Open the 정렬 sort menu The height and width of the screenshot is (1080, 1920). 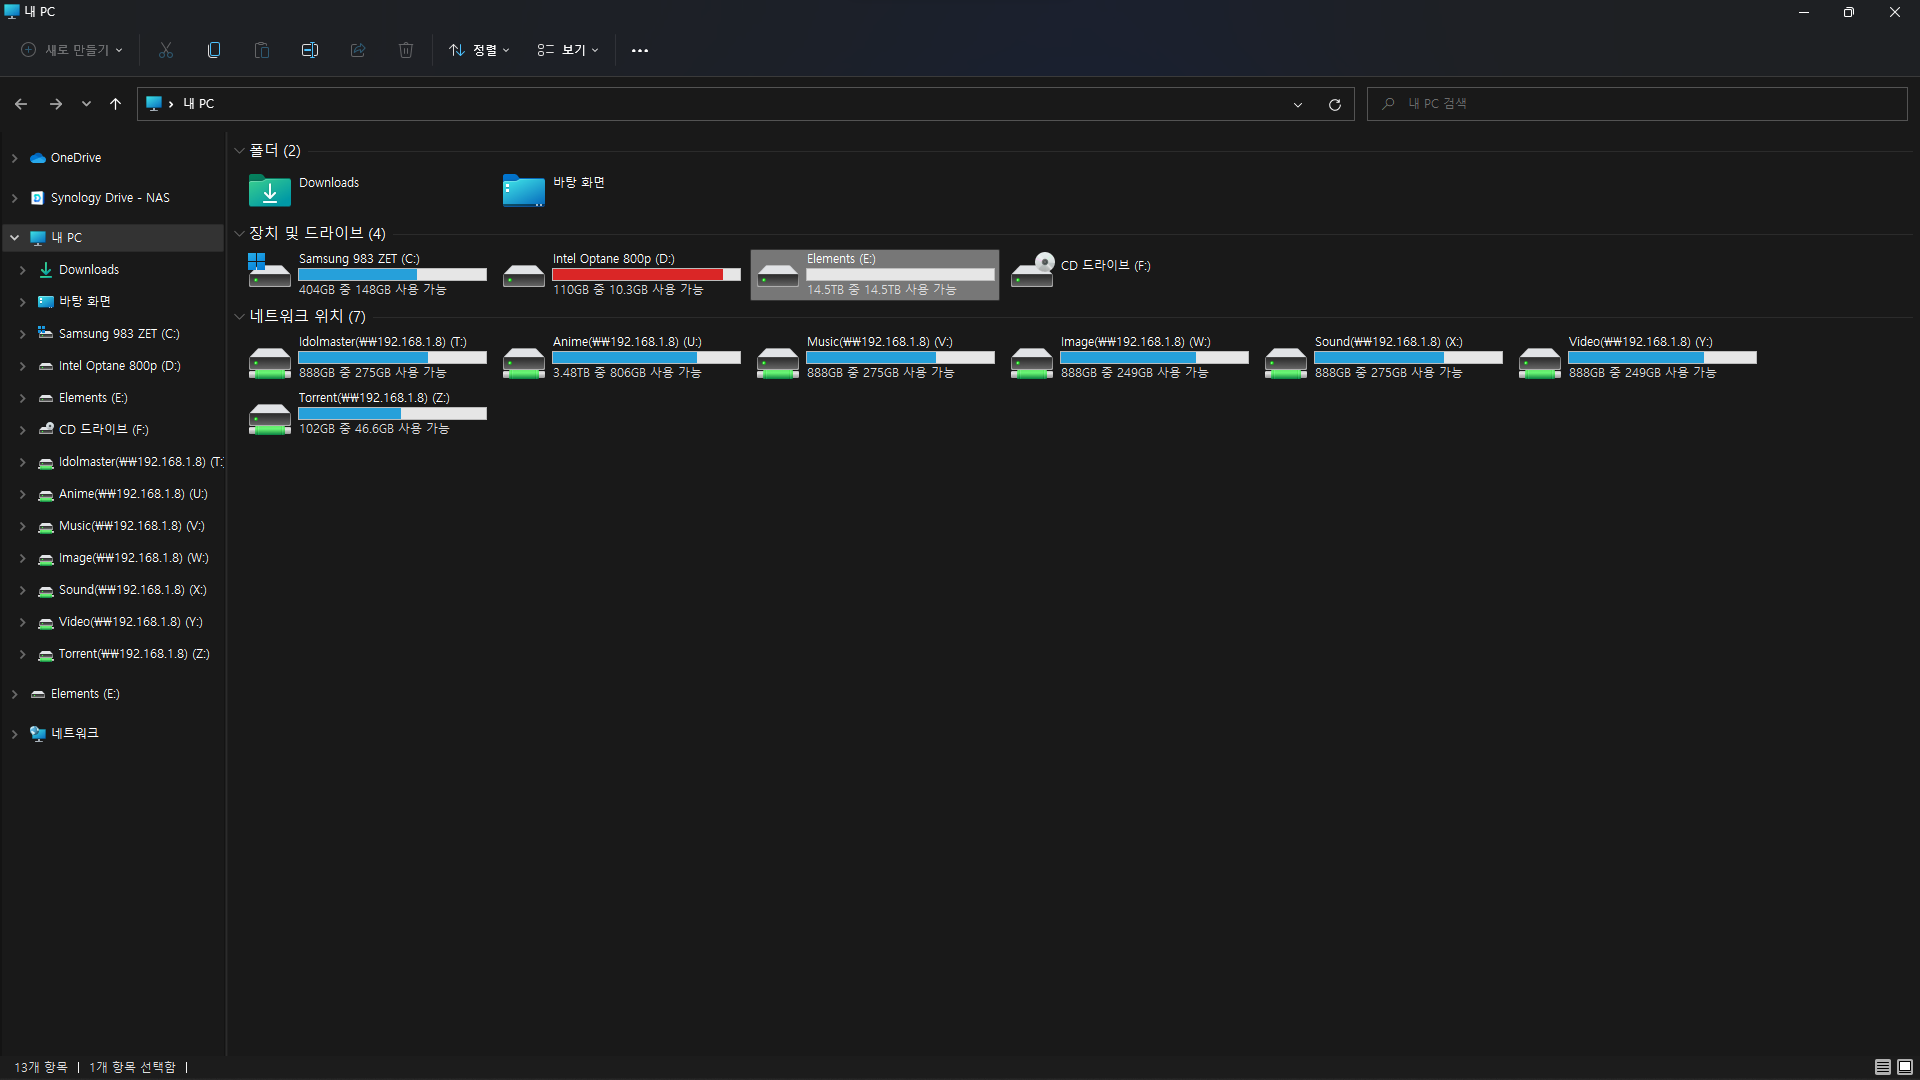tap(480, 50)
